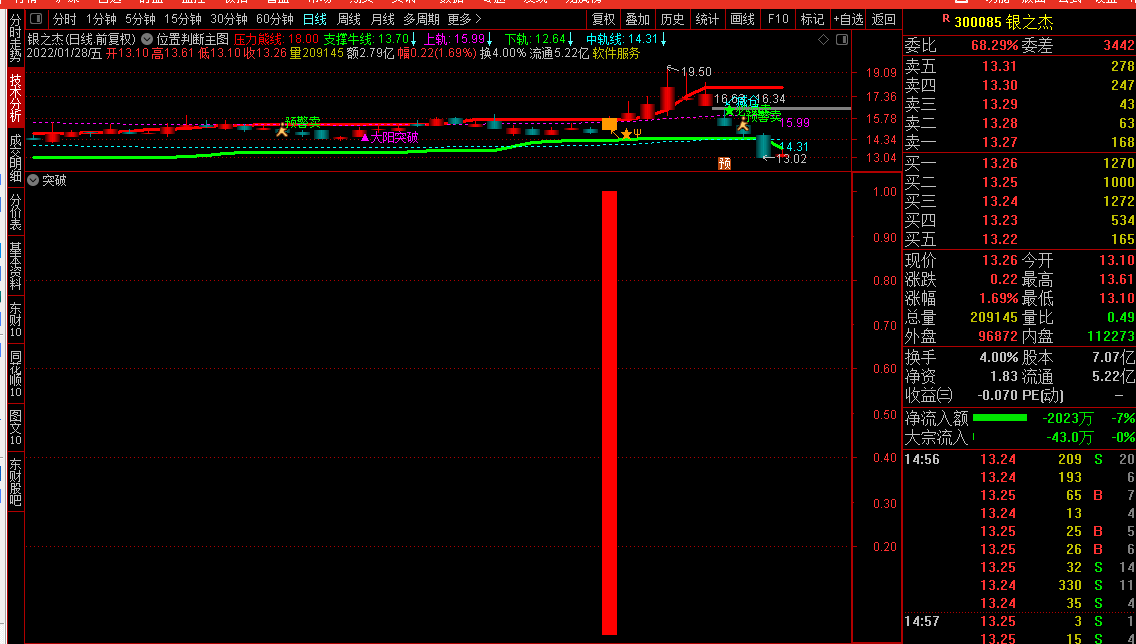The image size is (1136, 644).
Task: Click the trade row with 330 S volume
Action: pyautogui.click(x=1019, y=585)
